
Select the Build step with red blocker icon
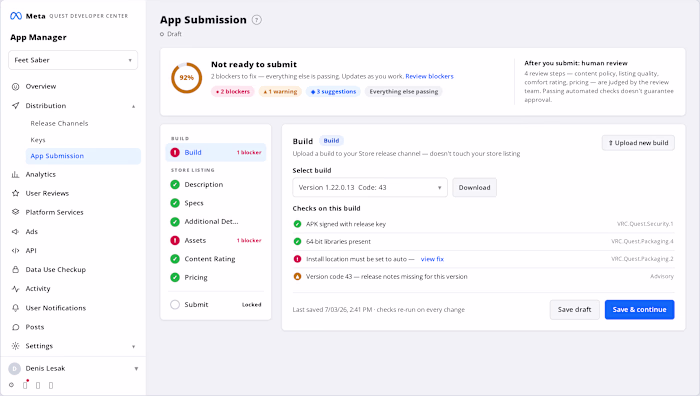click(216, 152)
